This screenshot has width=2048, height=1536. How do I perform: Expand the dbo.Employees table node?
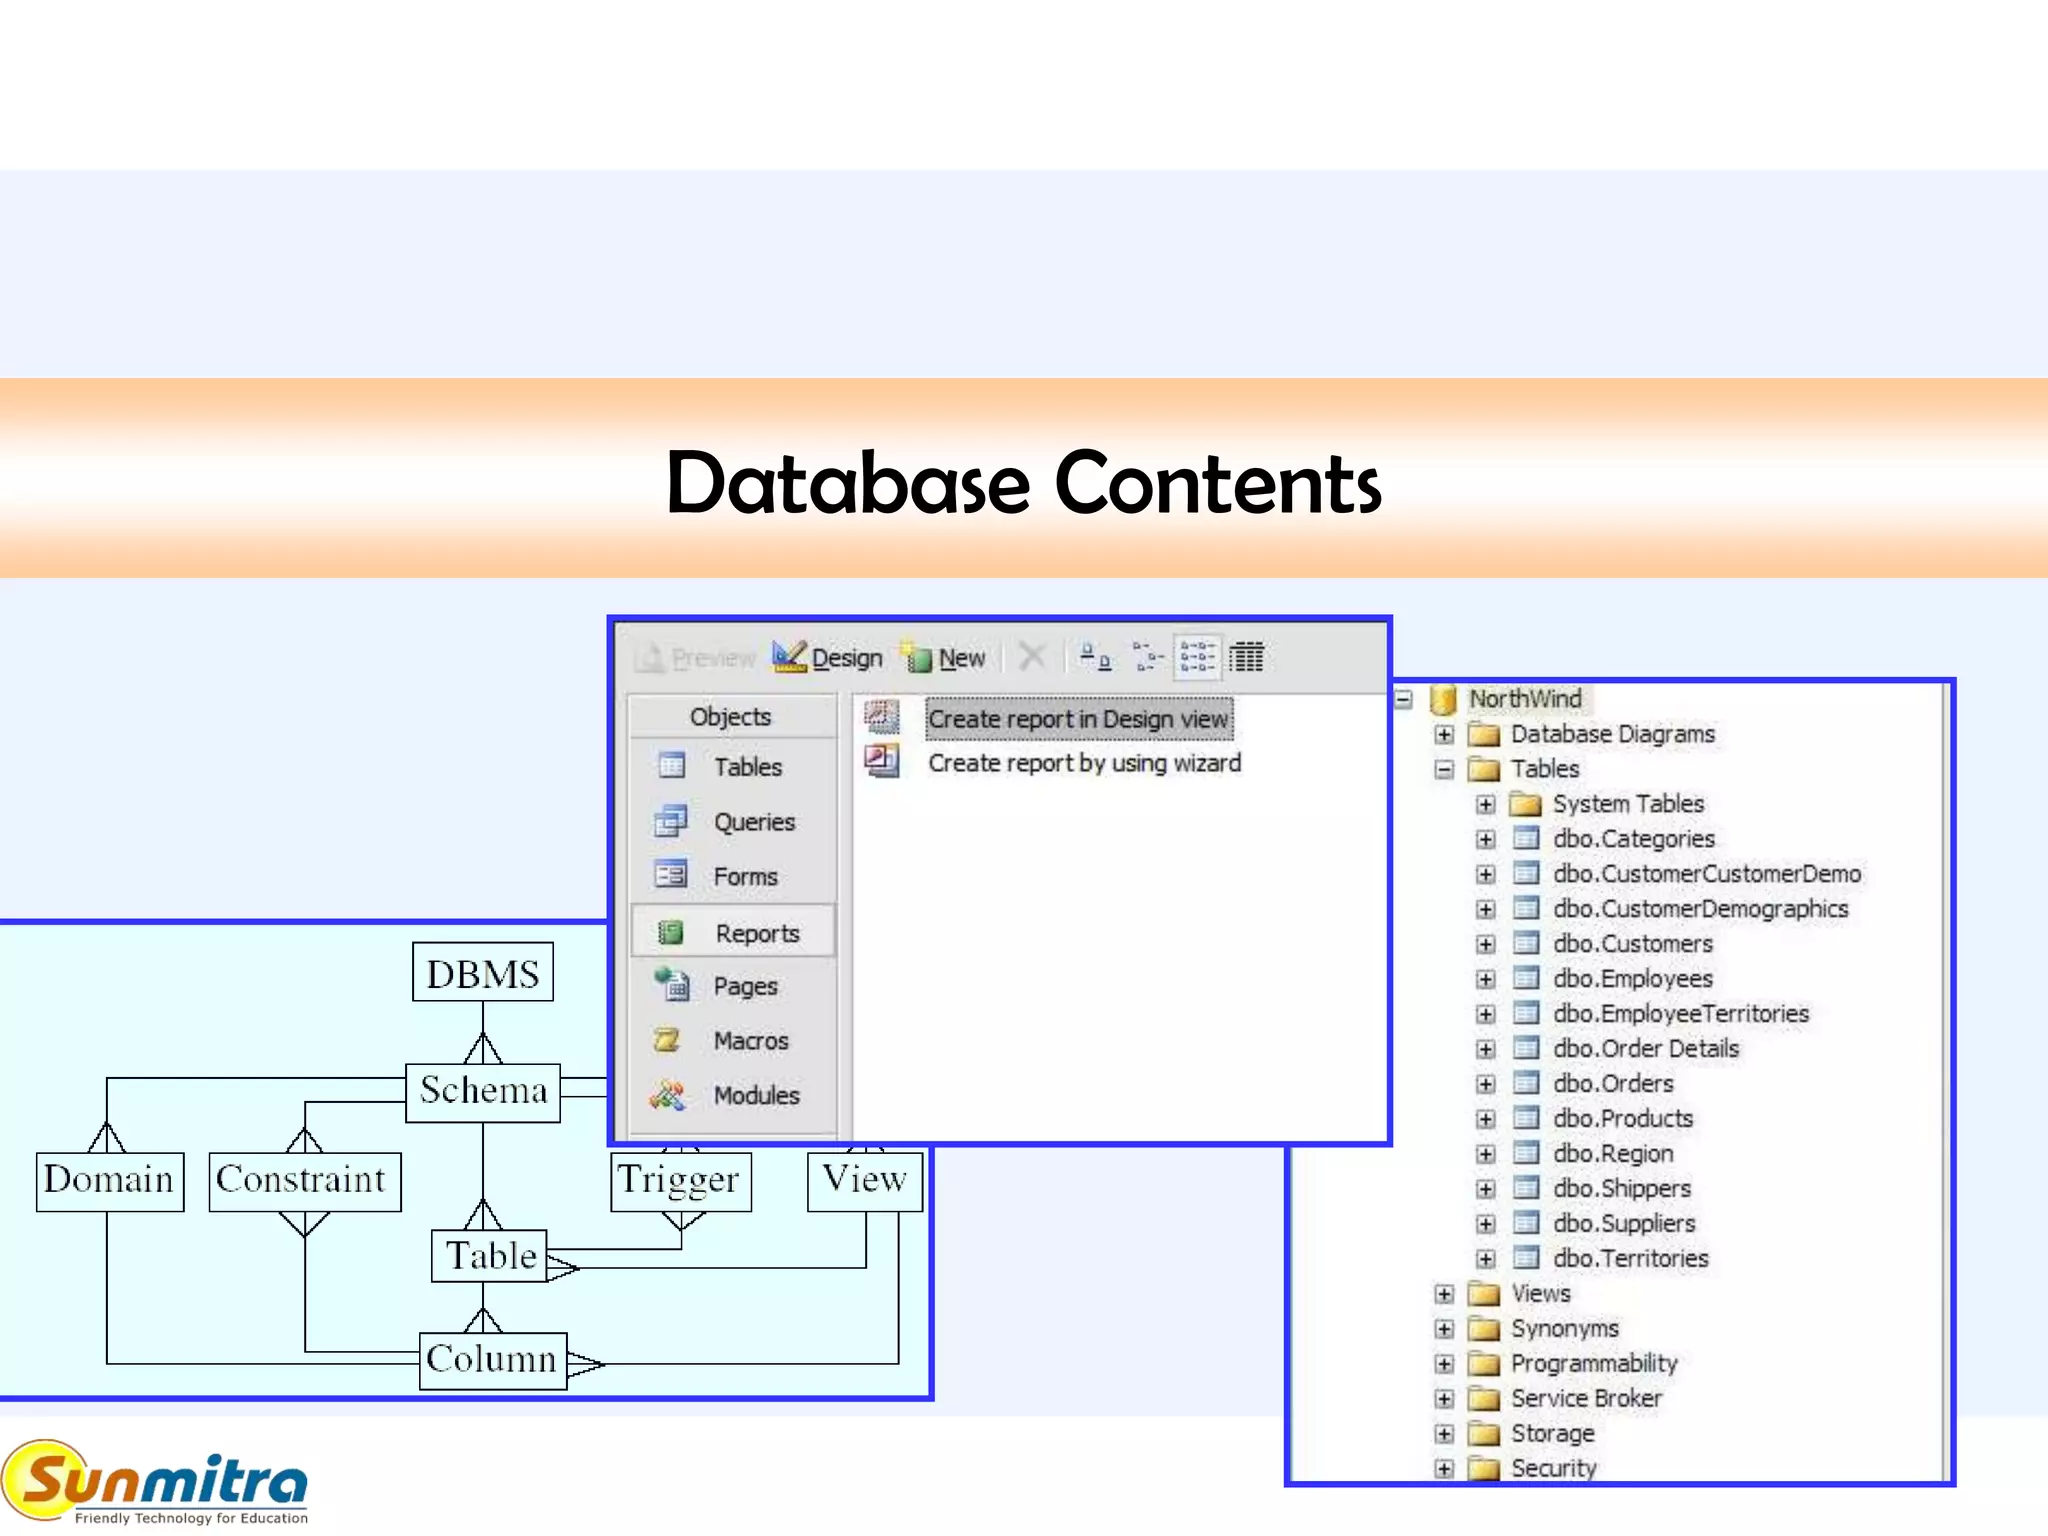[1486, 979]
